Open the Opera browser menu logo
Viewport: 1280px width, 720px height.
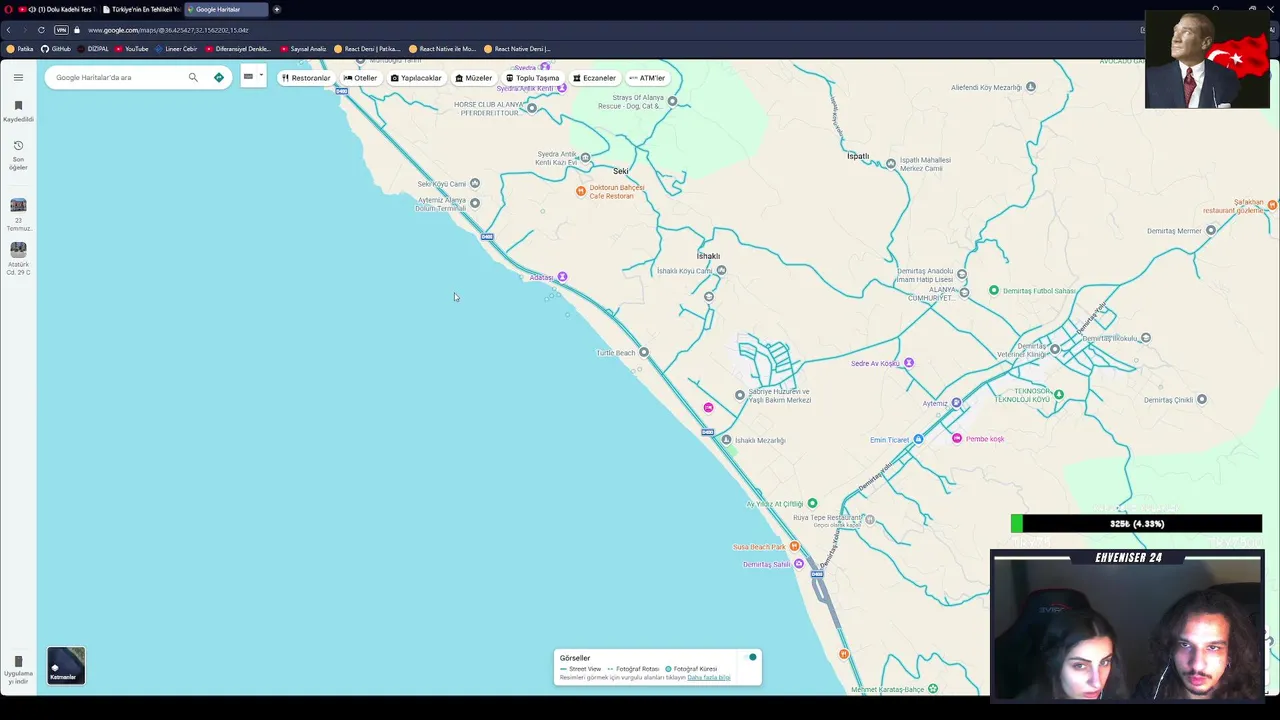[x=9, y=9]
